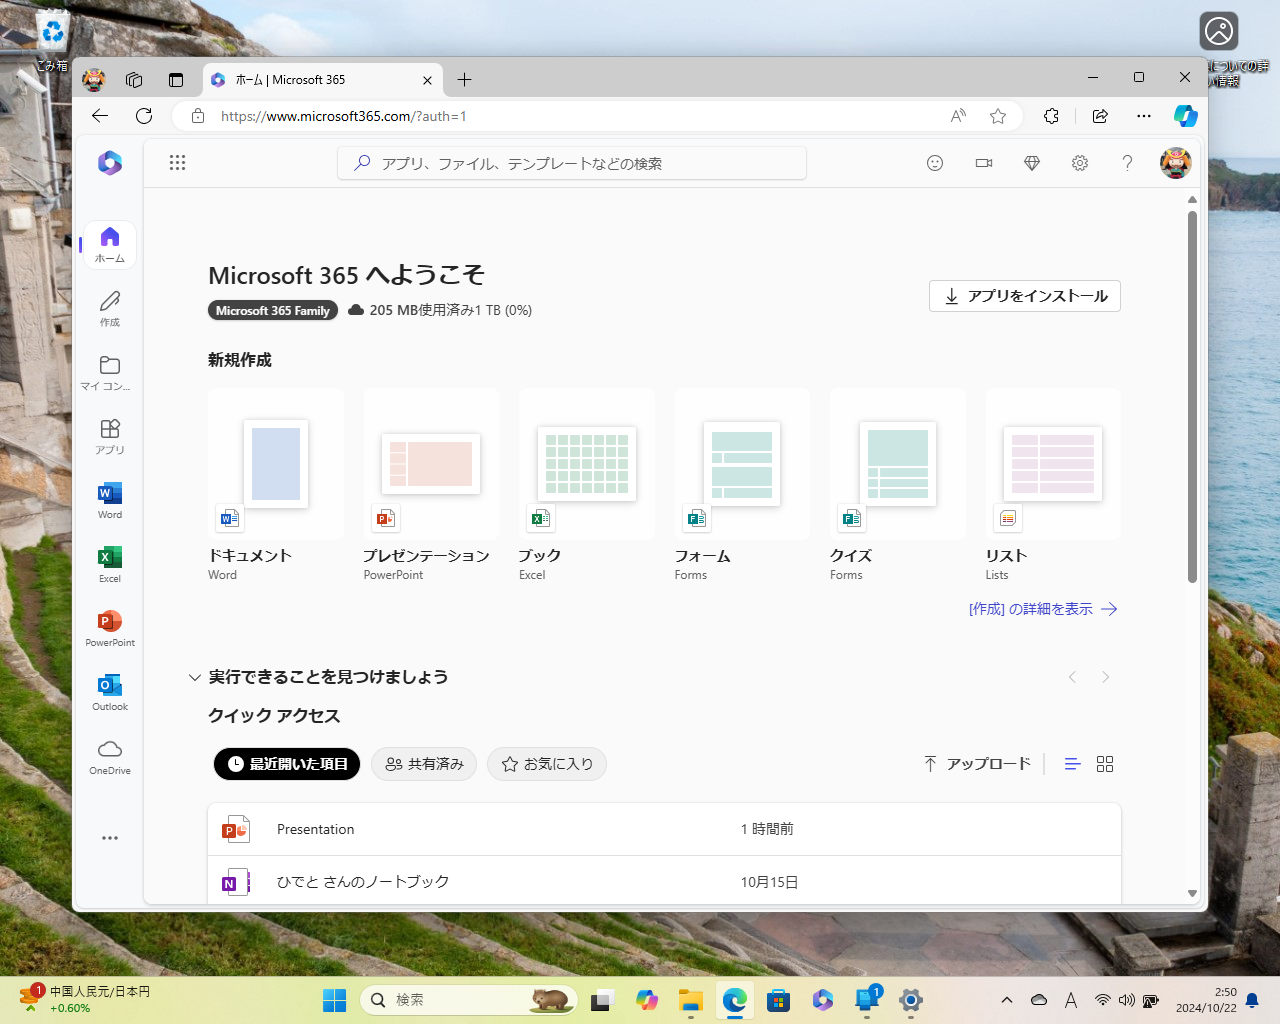Screen dimensions: 1280x1024
Task: Show お気に入り items only
Action: [x=546, y=763]
